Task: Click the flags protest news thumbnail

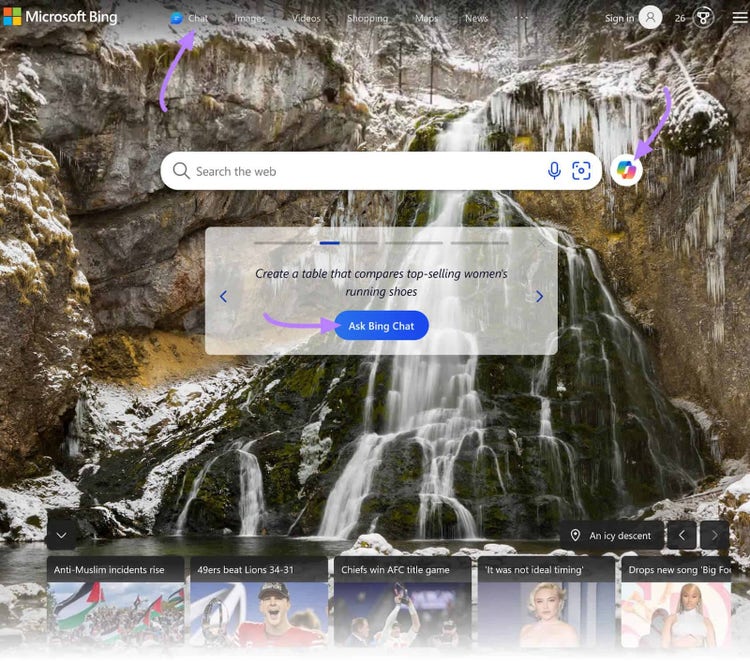Action: click(x=115, y=614)
